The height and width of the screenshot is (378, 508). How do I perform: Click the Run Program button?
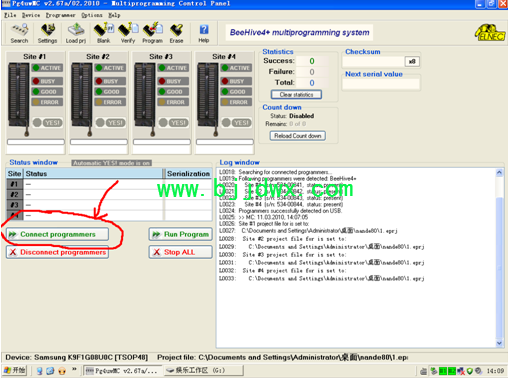(x=180, y=234)
